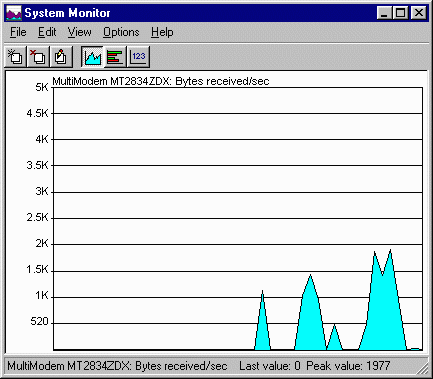The height and width of the screenshot is (379, 433).
Task: Click the status bar Peak value: 1977 text
Action: coord(348,366)
